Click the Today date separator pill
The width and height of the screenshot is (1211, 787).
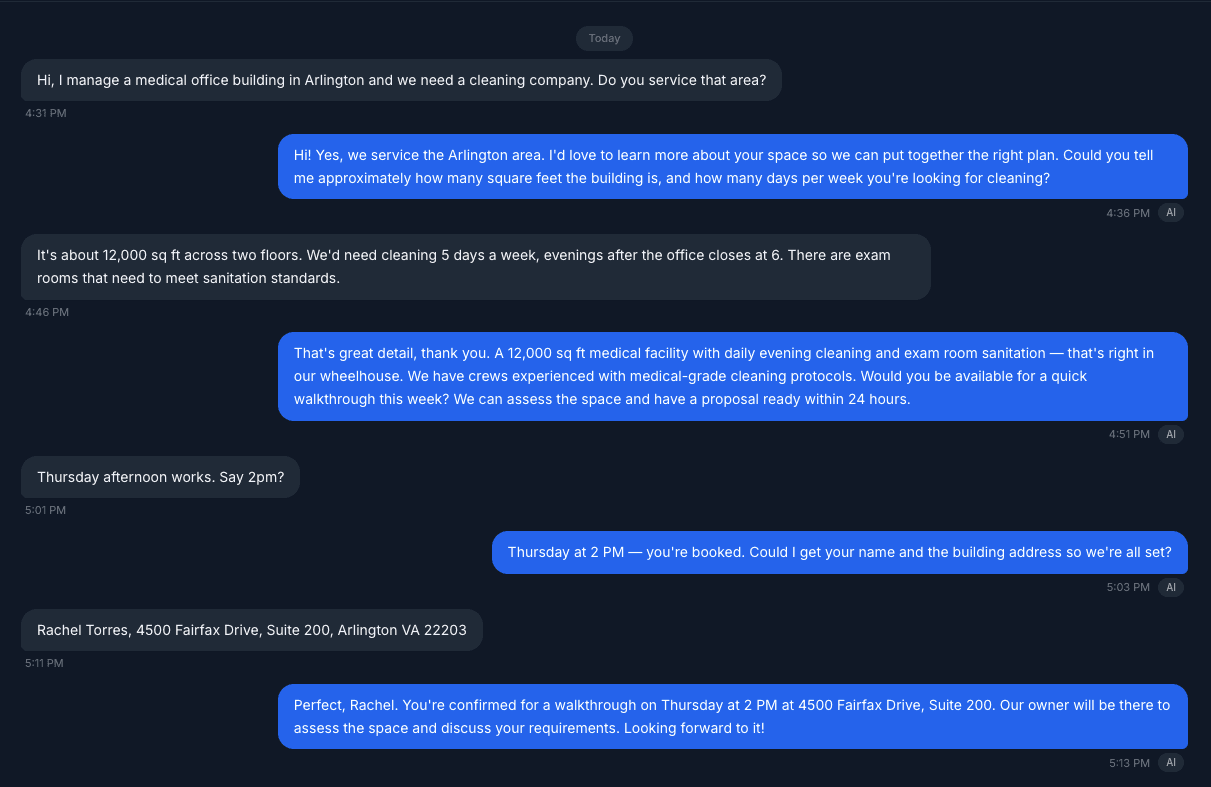tap(604, 38)
